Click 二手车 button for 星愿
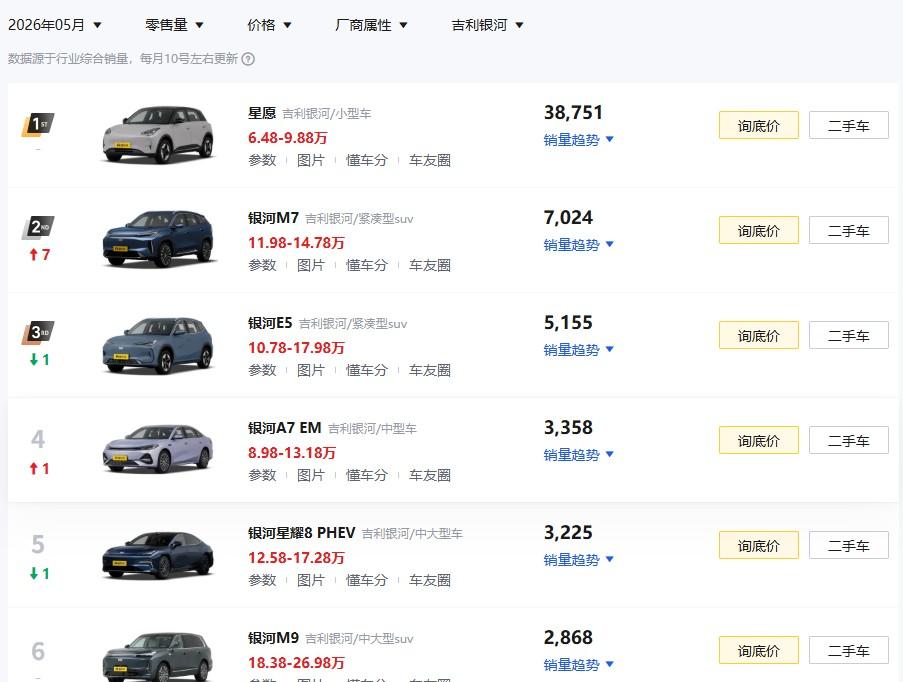The width and height of the screenshot is (903, 682). pyautogui.click(x=848, y=125)
